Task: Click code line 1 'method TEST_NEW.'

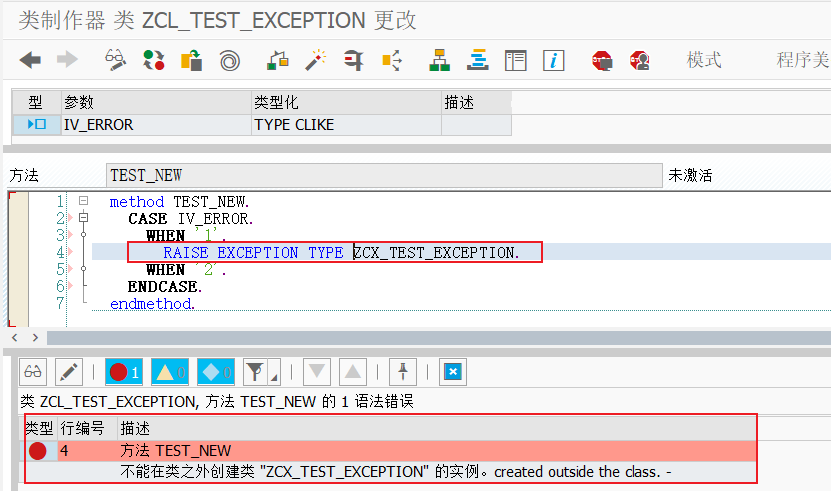Action: point(179,201)
